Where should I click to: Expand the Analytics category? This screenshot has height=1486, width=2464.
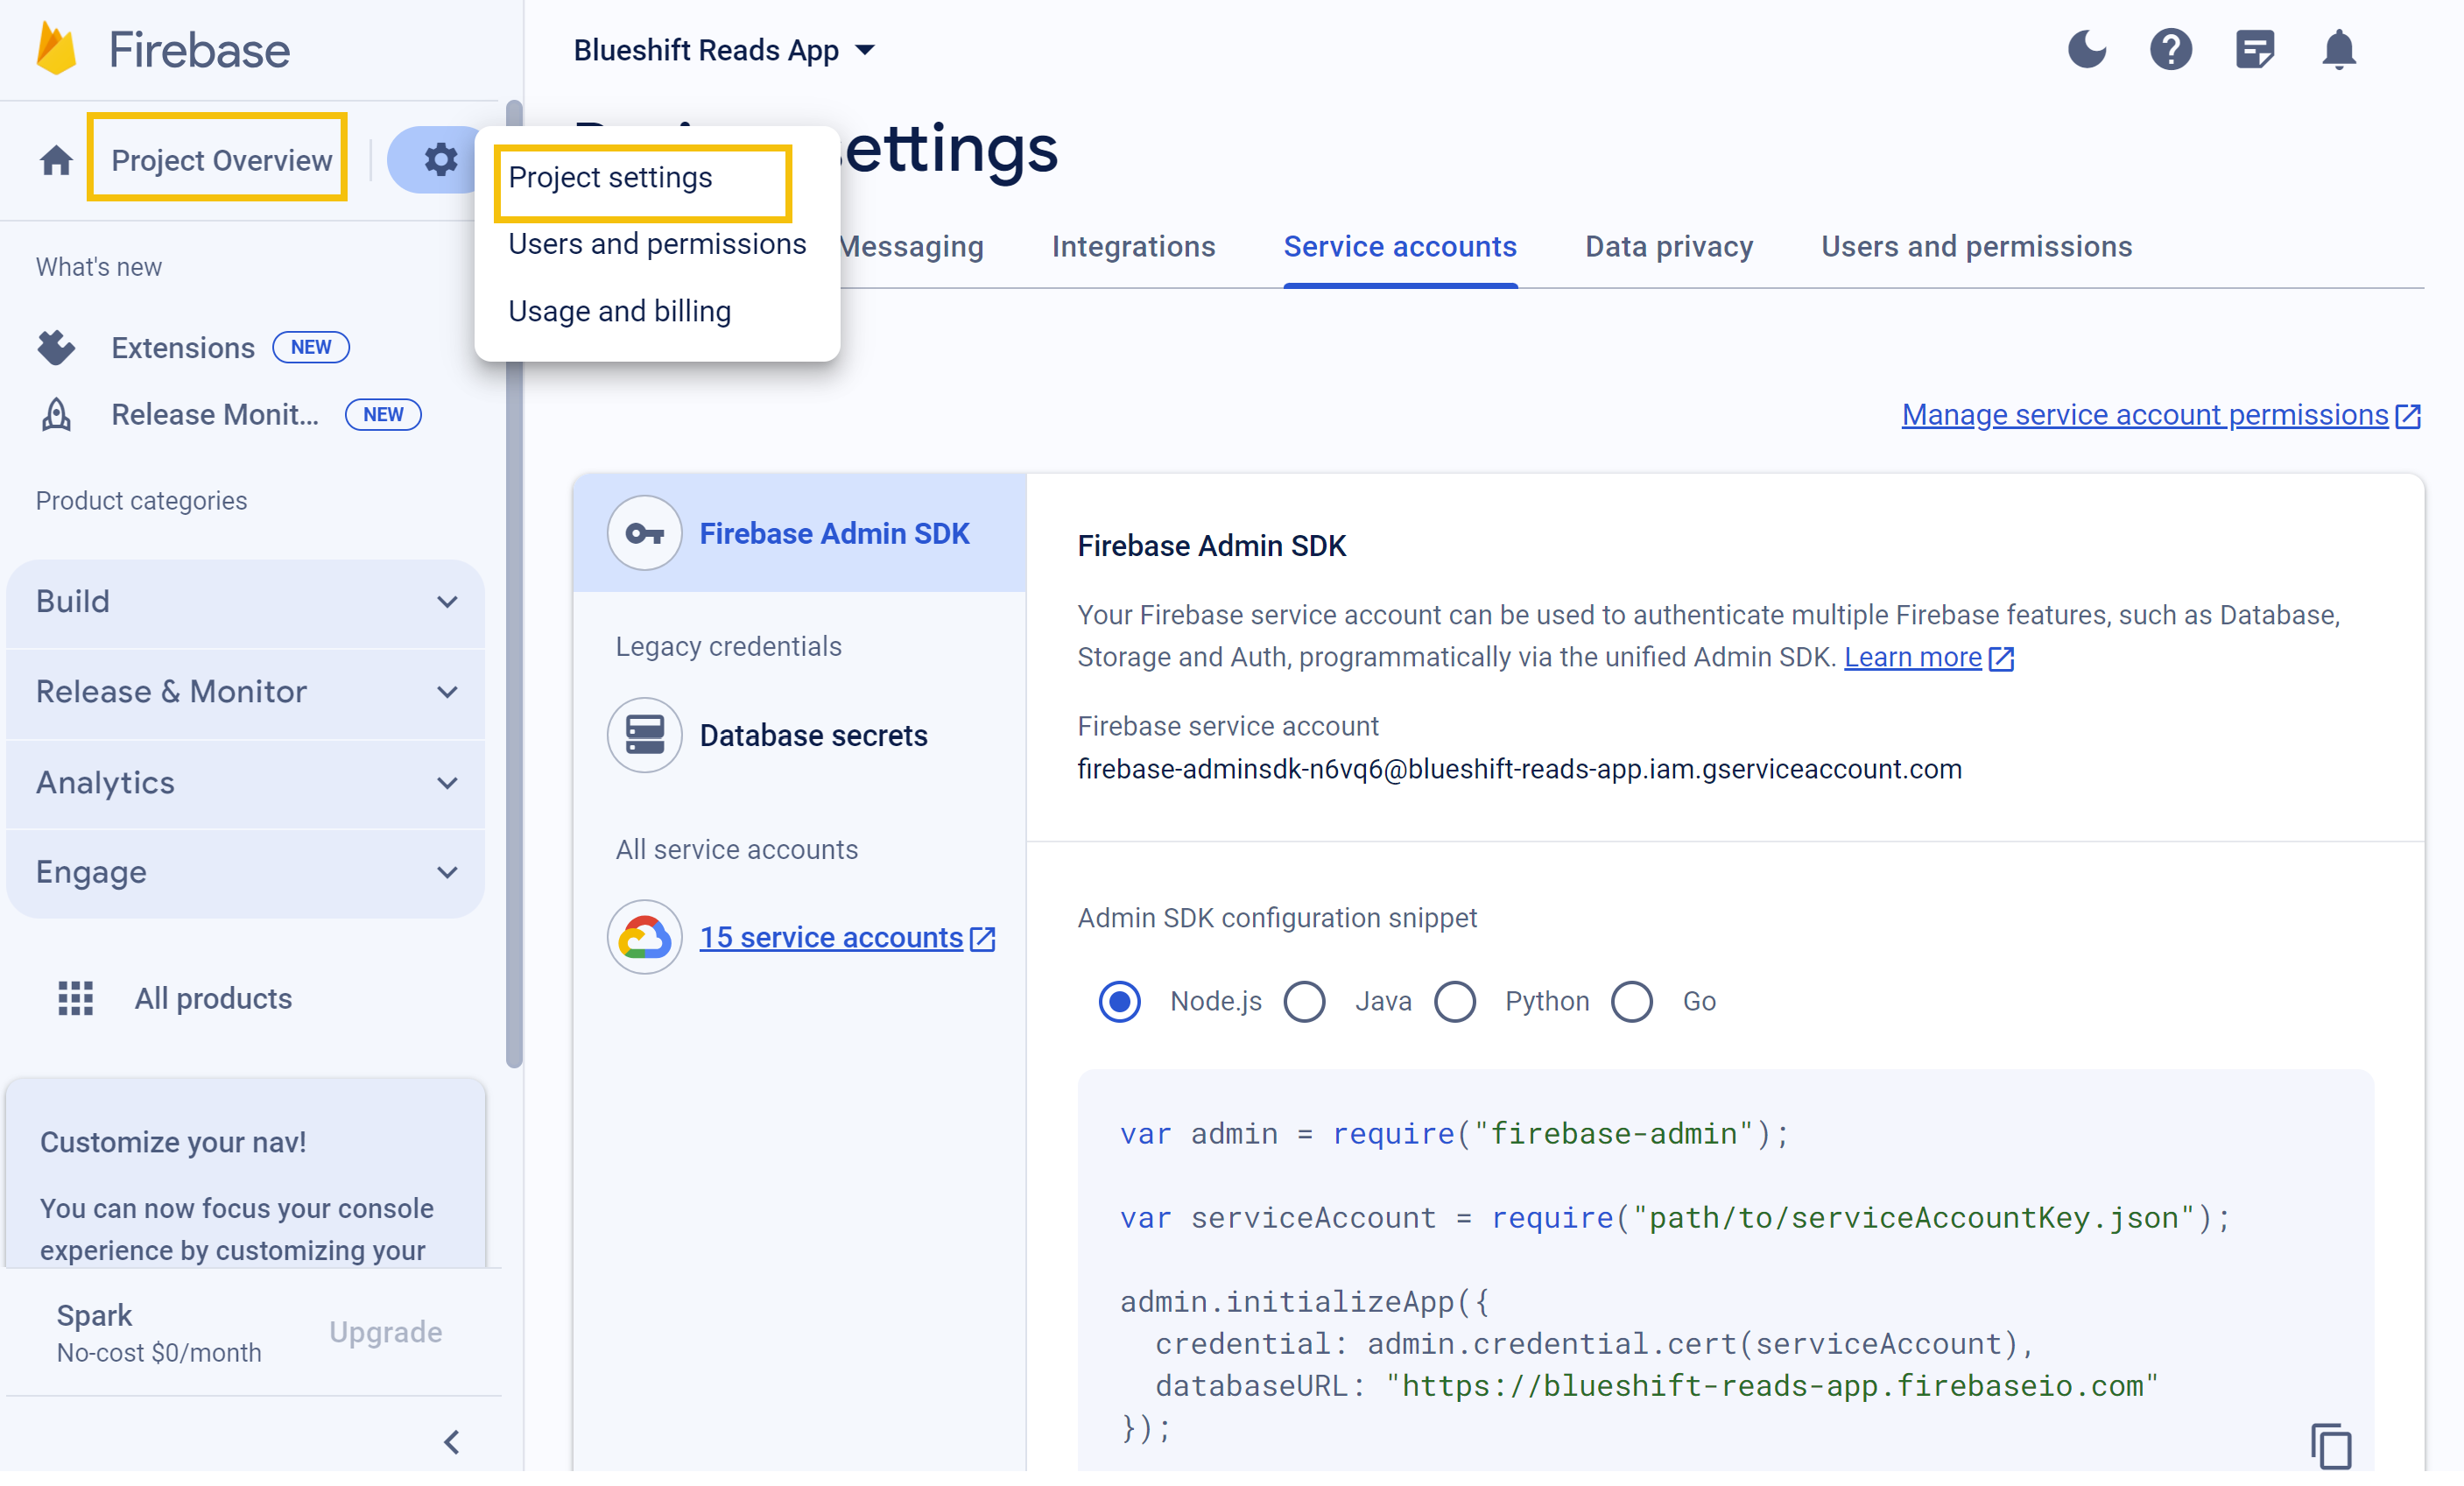[245, 782]
